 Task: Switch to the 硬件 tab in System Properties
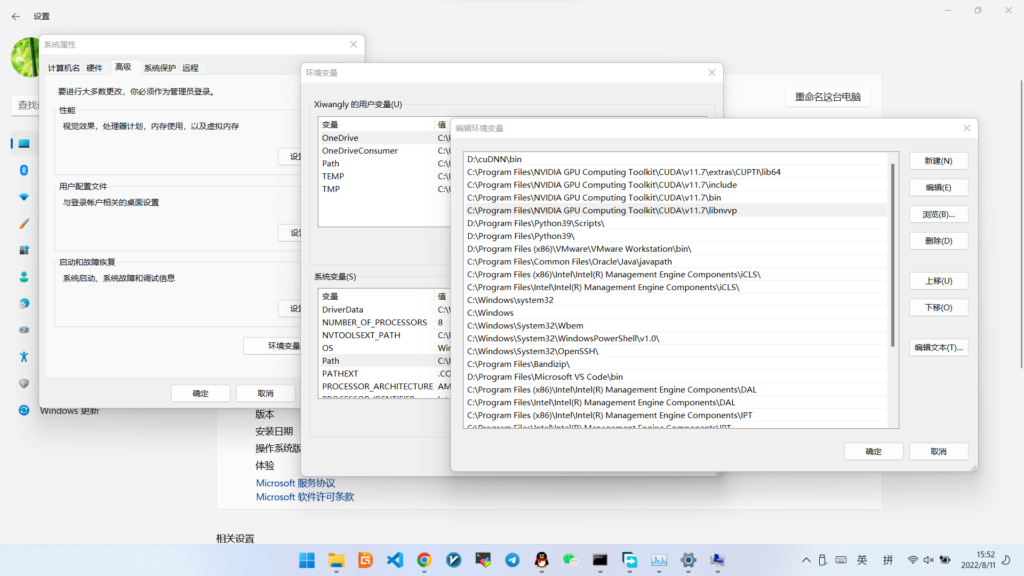[95, 68]
